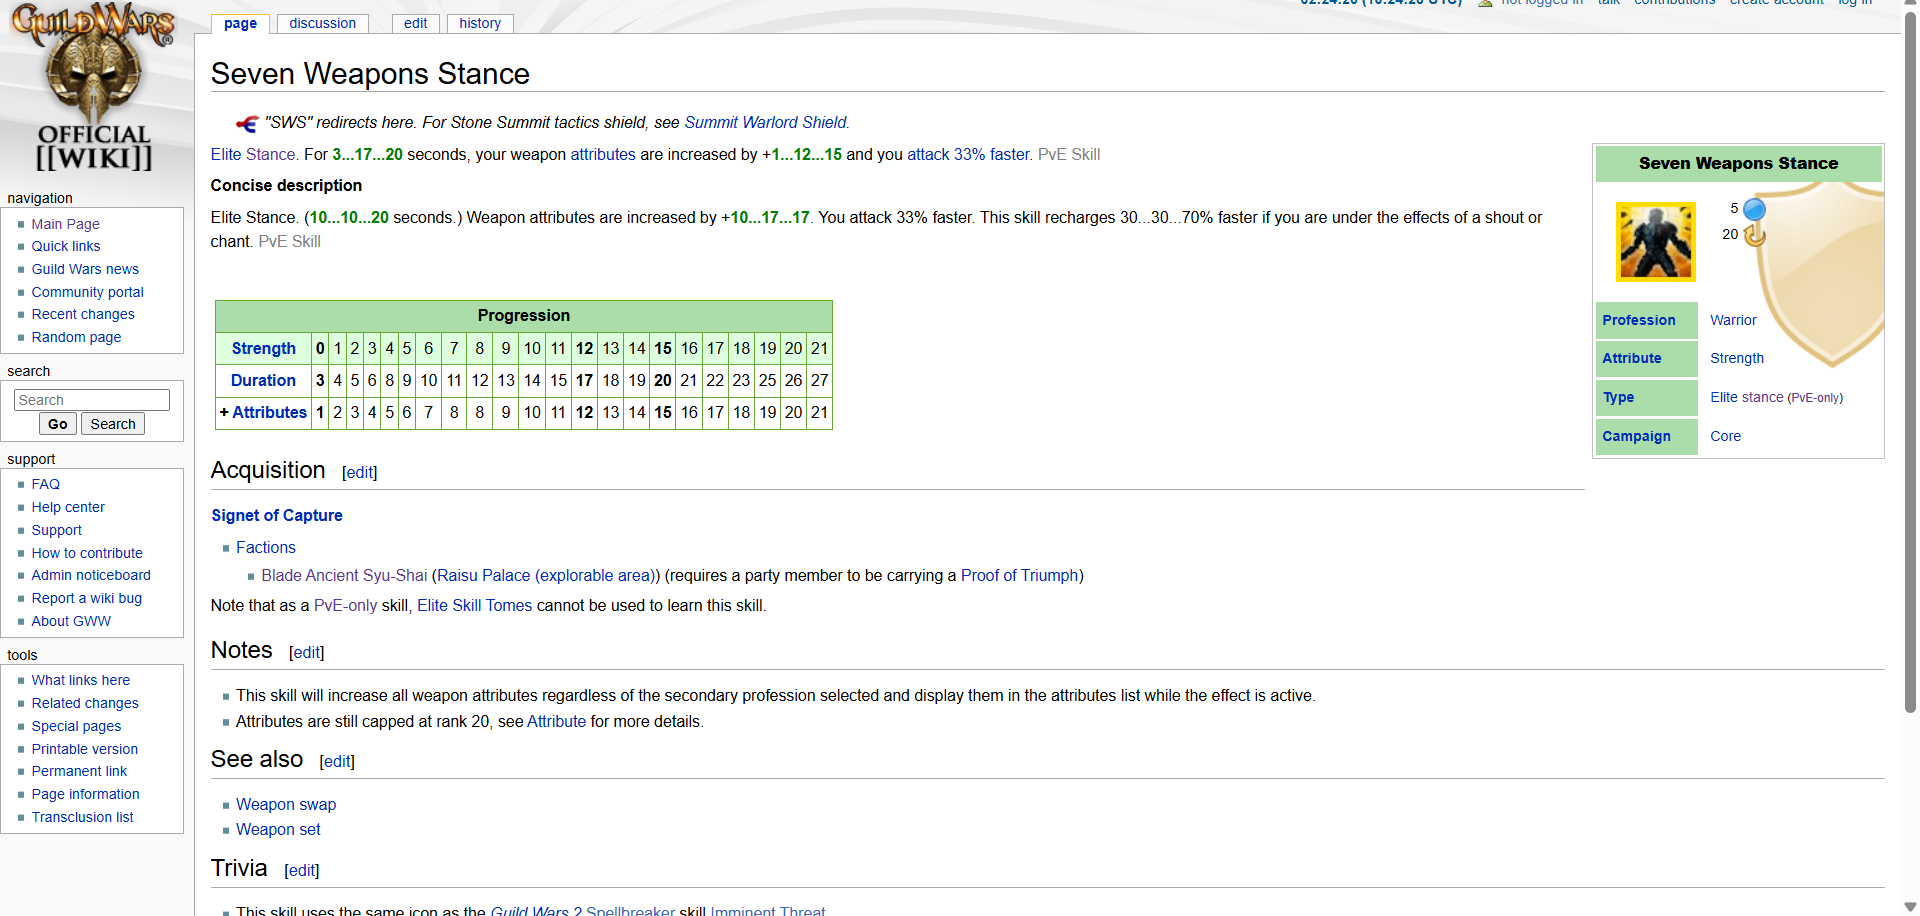Open the Transclusion list
Viewport: 1920px width, 916px height.
pos(82,817)
